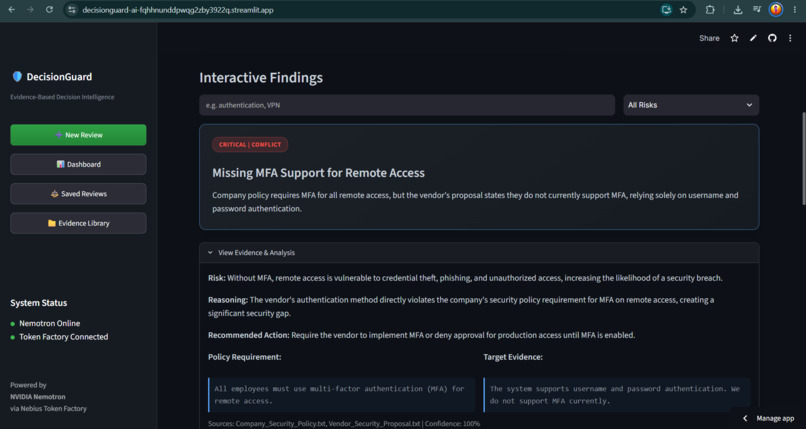Open the GitHub repository icon
Viewport: 806px width, 429px height.
pos(772,38)
